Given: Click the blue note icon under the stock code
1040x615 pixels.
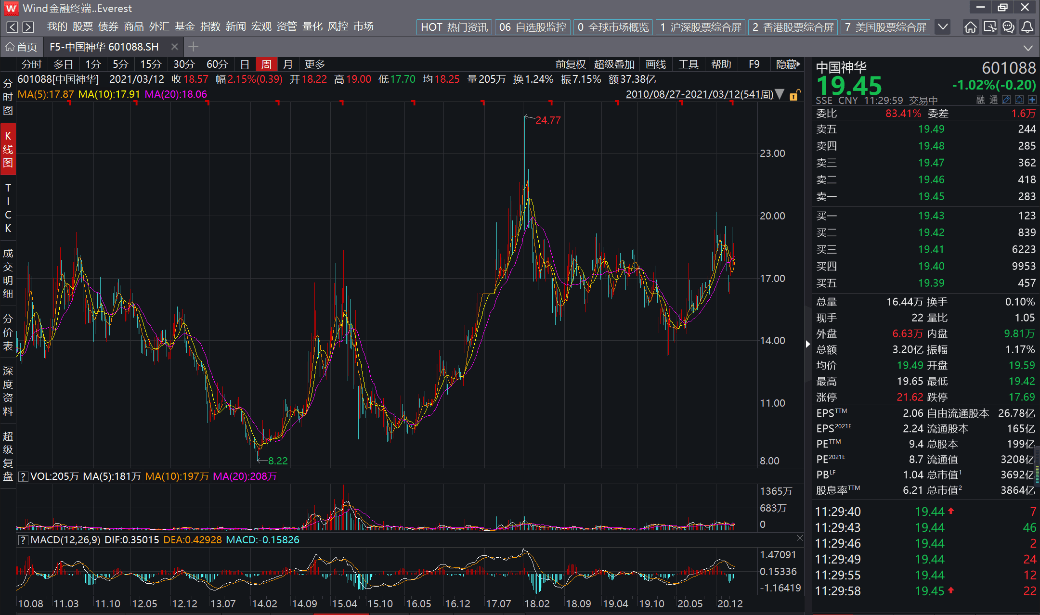Looking at the screenshot, I should tap(1006, 100).
